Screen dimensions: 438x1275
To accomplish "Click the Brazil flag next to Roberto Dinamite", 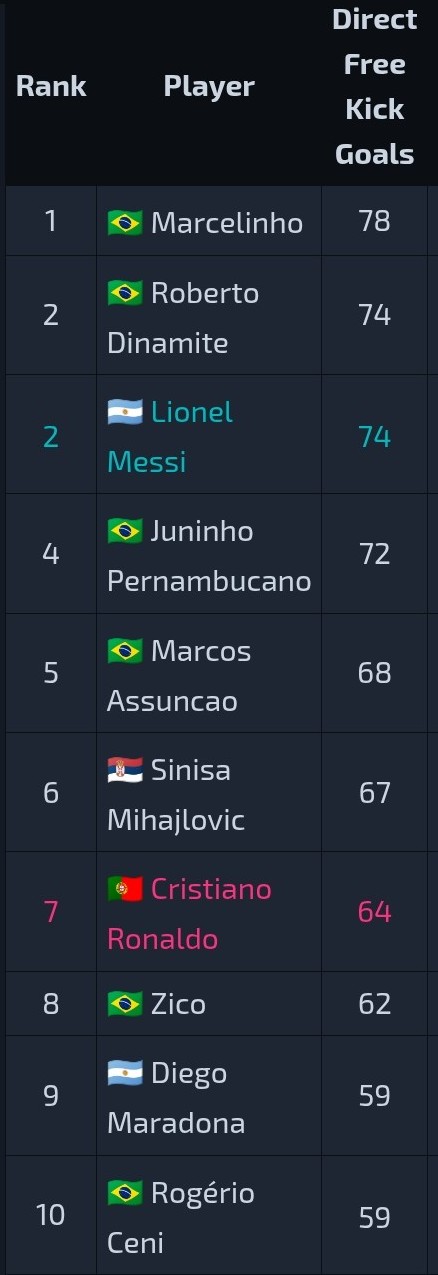I will (x=125, y=292).
